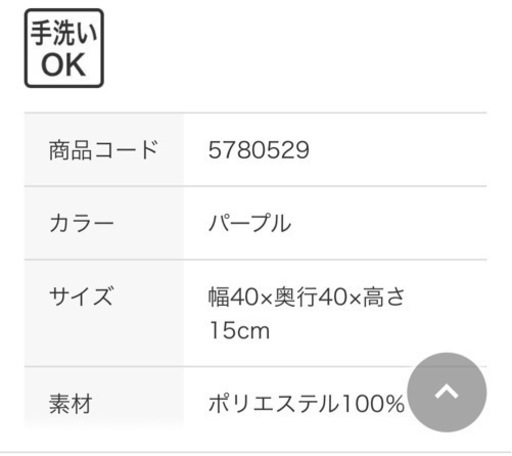Tap the size table row
The image size is (512, 456).
coord(256,313)
